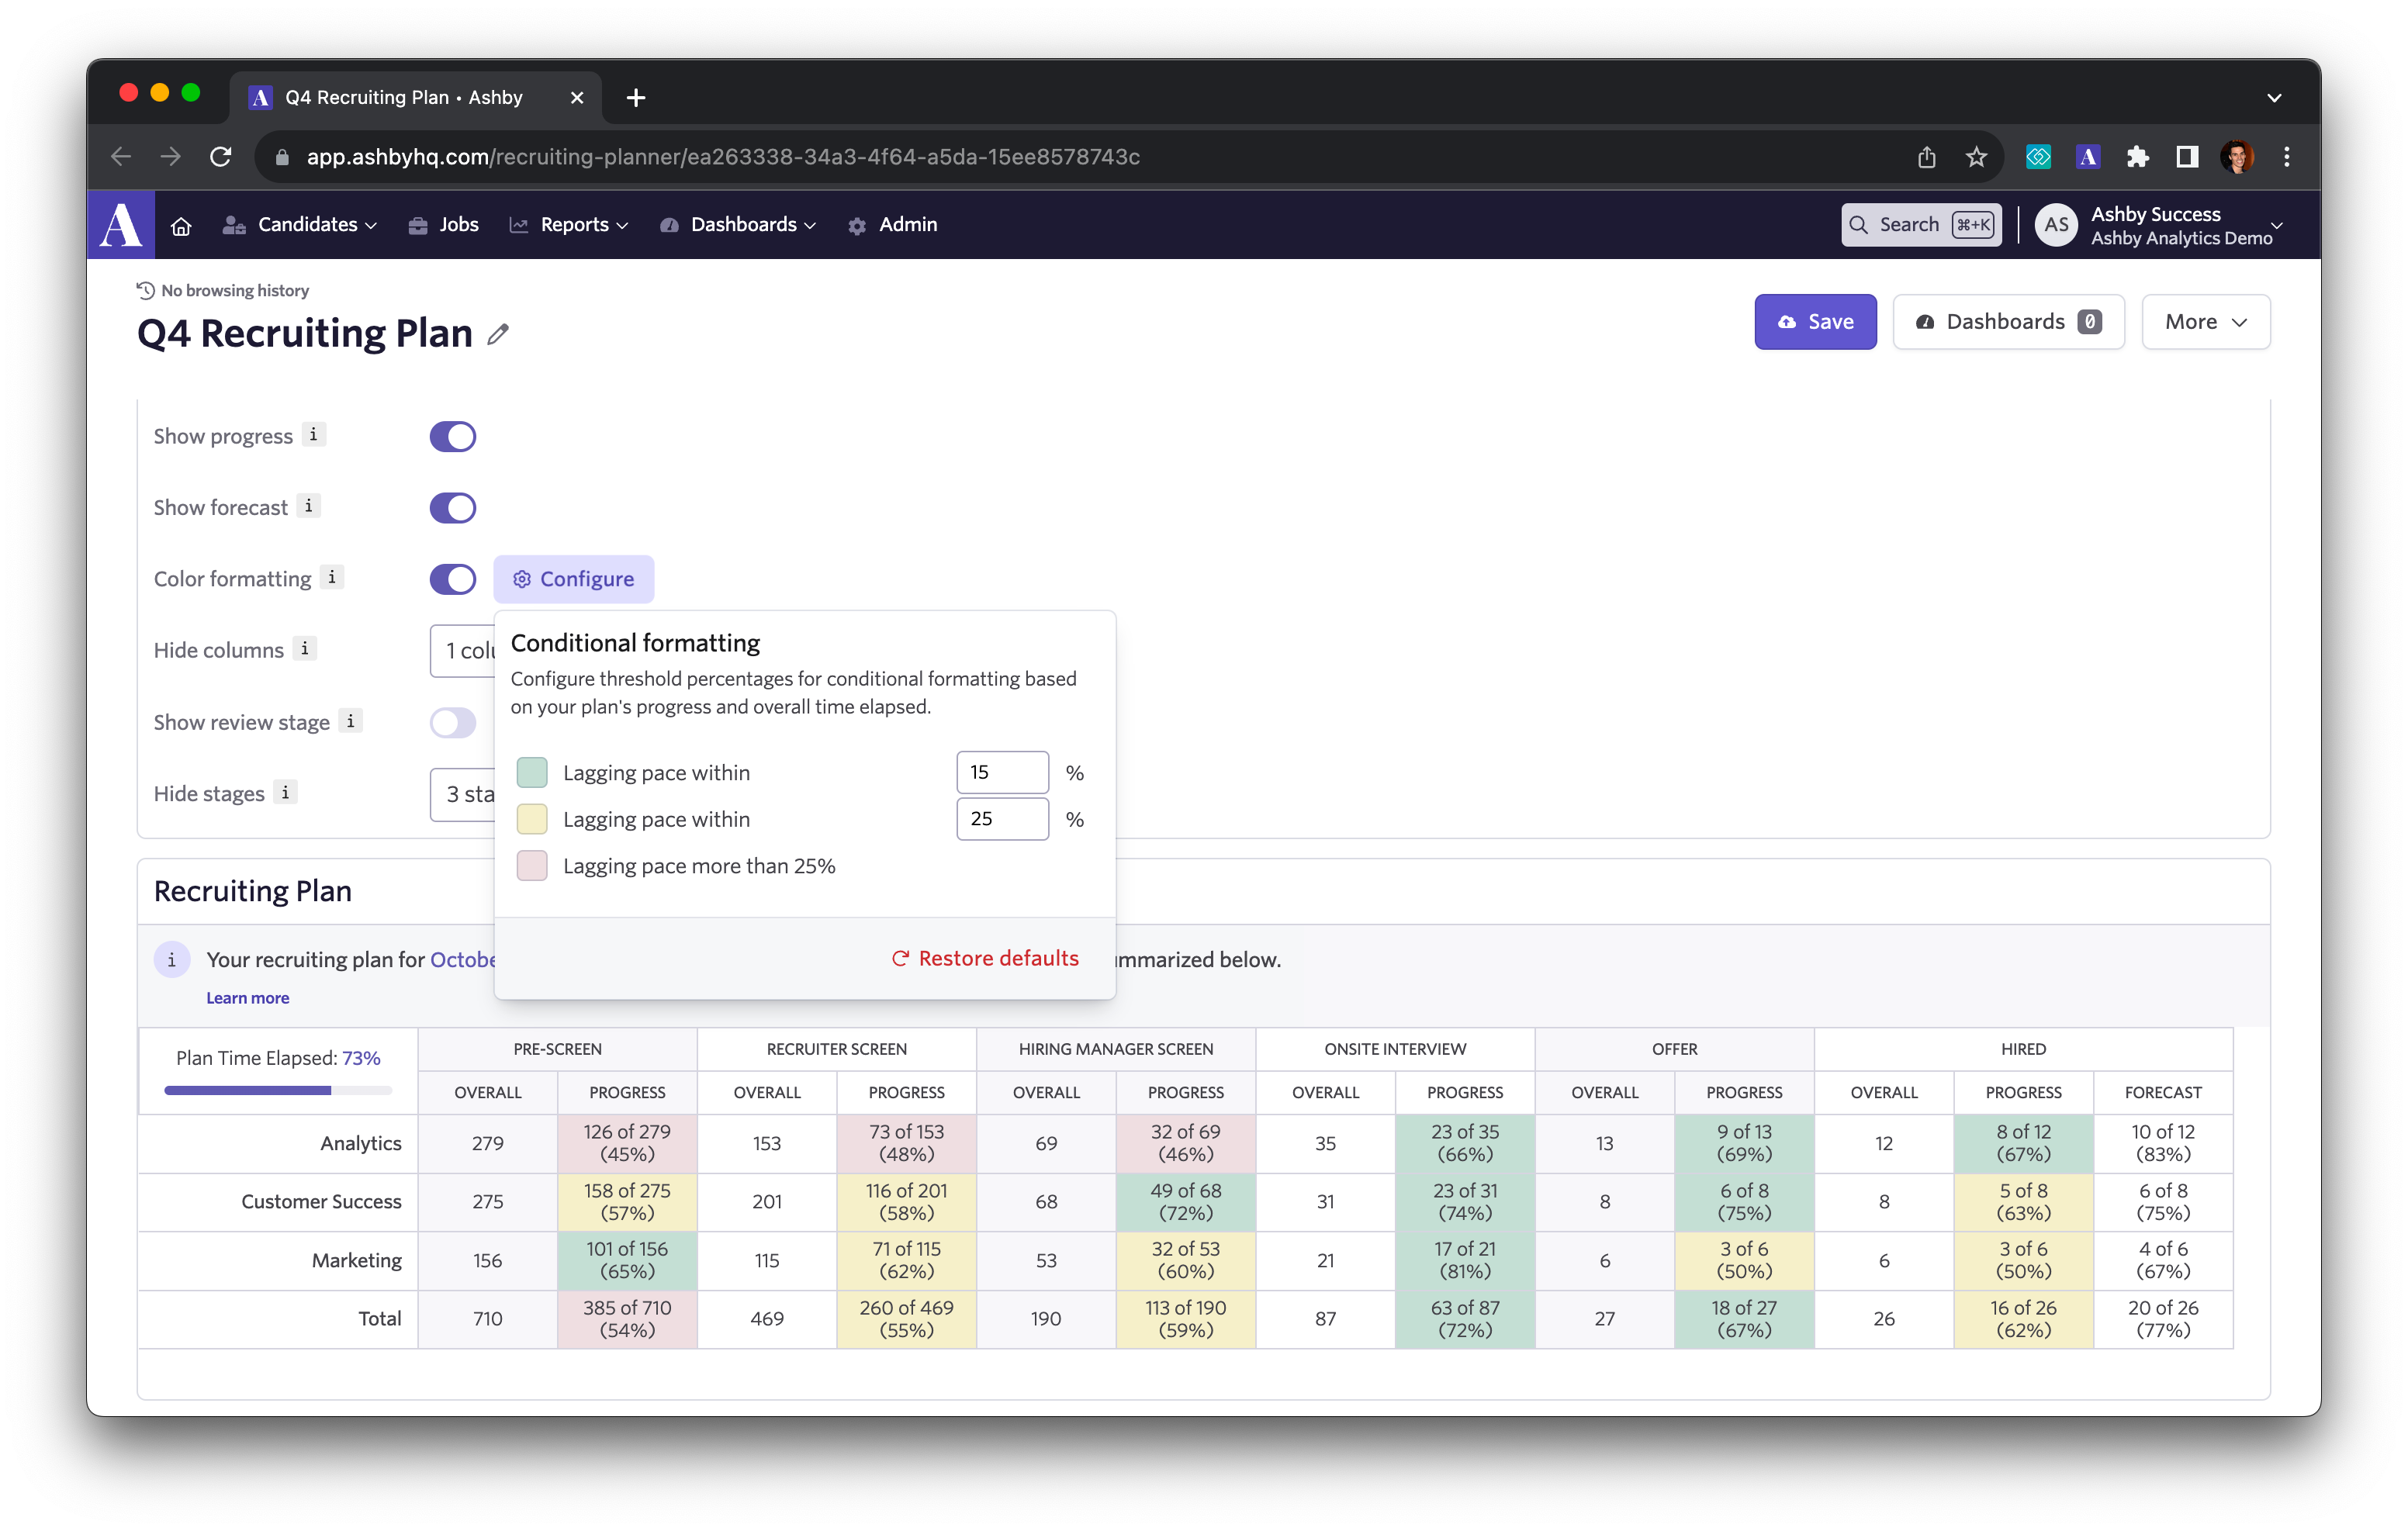Click info icon beside Color formatting
The width and height of the screenshot is (2408, 1531).
pos(332,577)
